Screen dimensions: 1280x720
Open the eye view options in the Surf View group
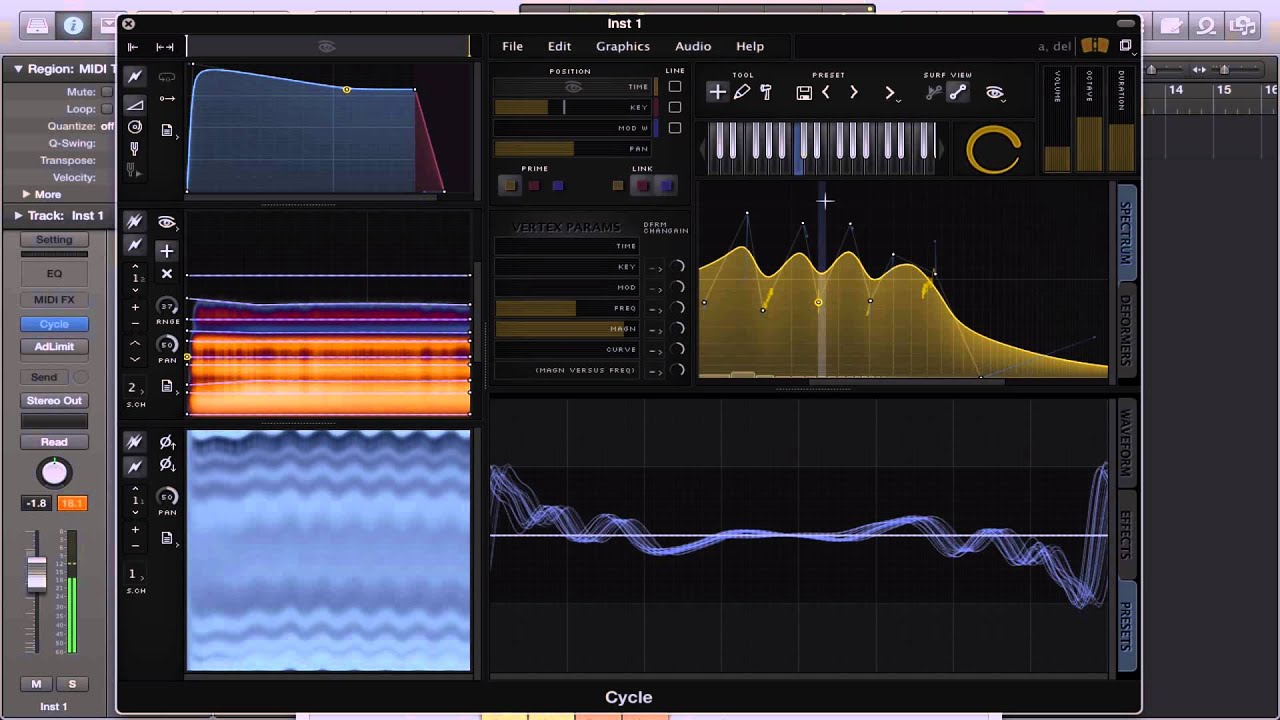(x=994, y=92)
